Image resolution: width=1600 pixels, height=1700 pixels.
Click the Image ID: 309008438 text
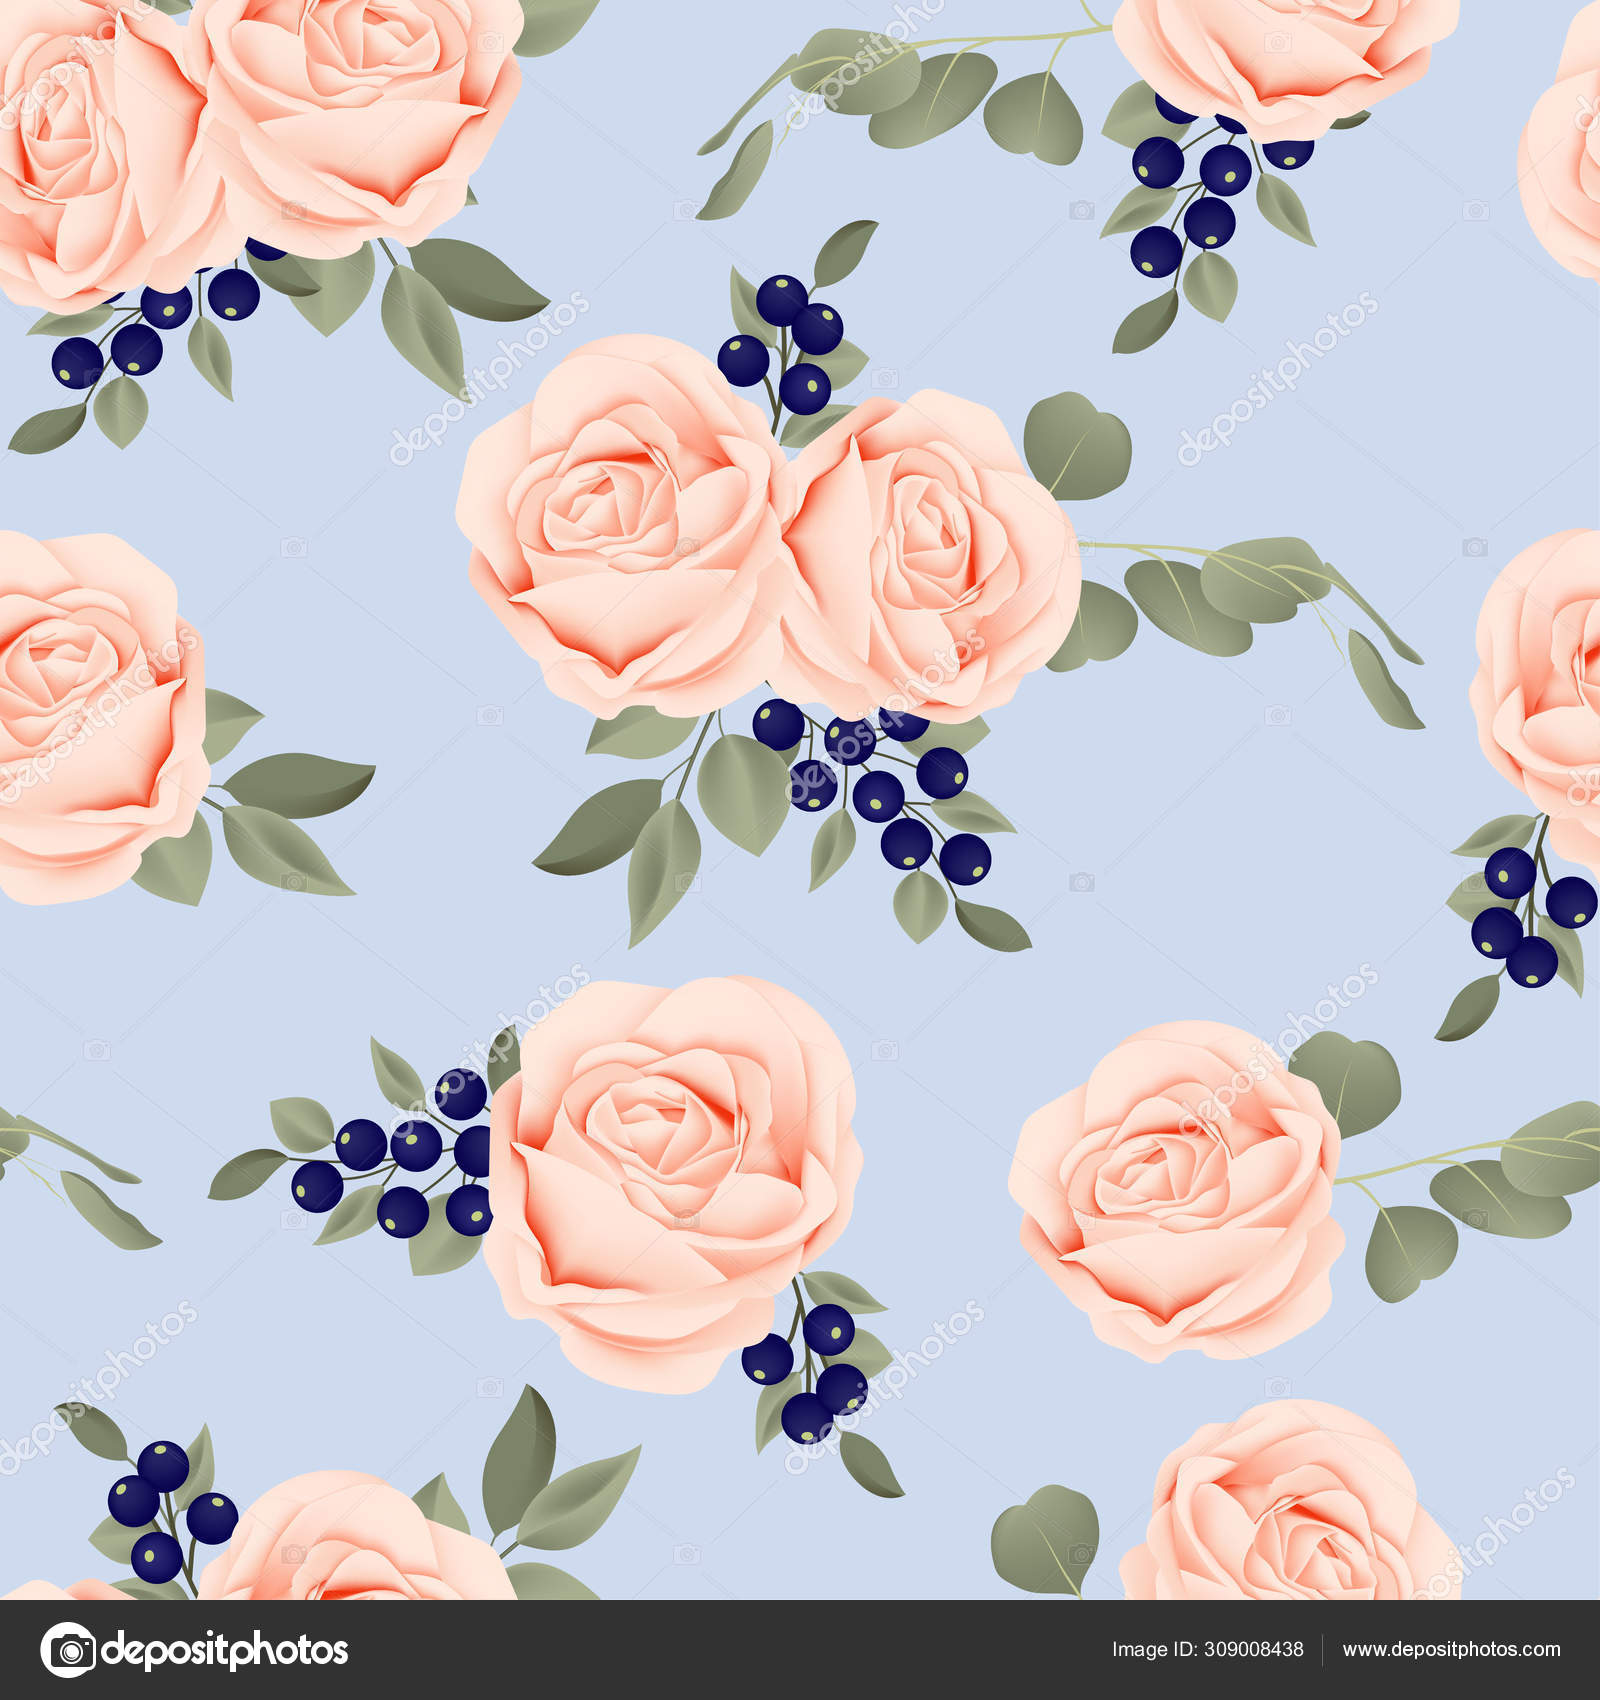click(1207, 1650)
